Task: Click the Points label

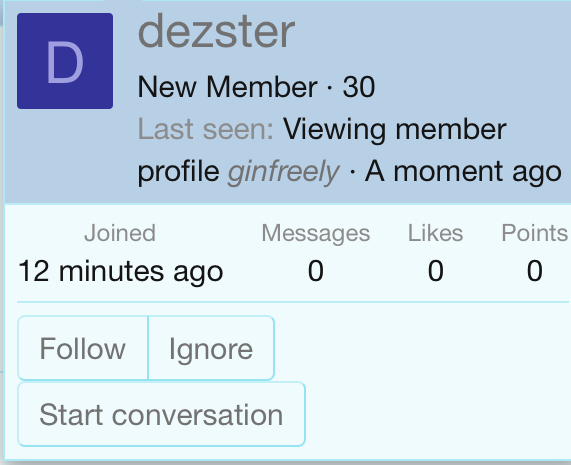Action: click(x=534, y=233)
